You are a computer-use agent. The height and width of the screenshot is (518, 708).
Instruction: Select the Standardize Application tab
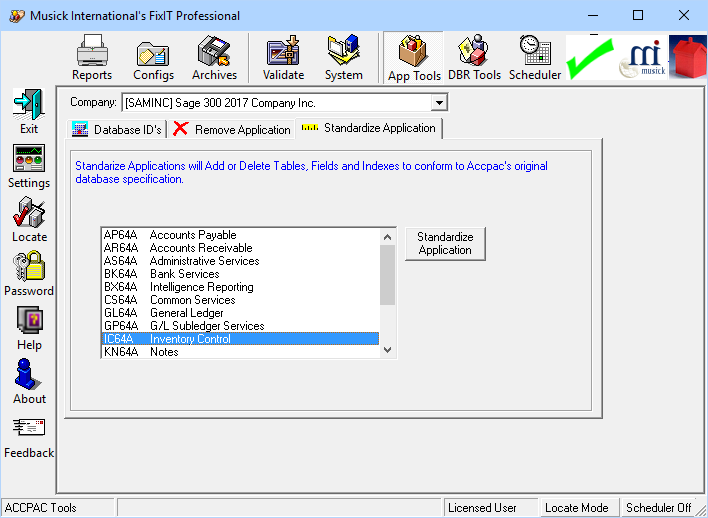pos(368,128)
